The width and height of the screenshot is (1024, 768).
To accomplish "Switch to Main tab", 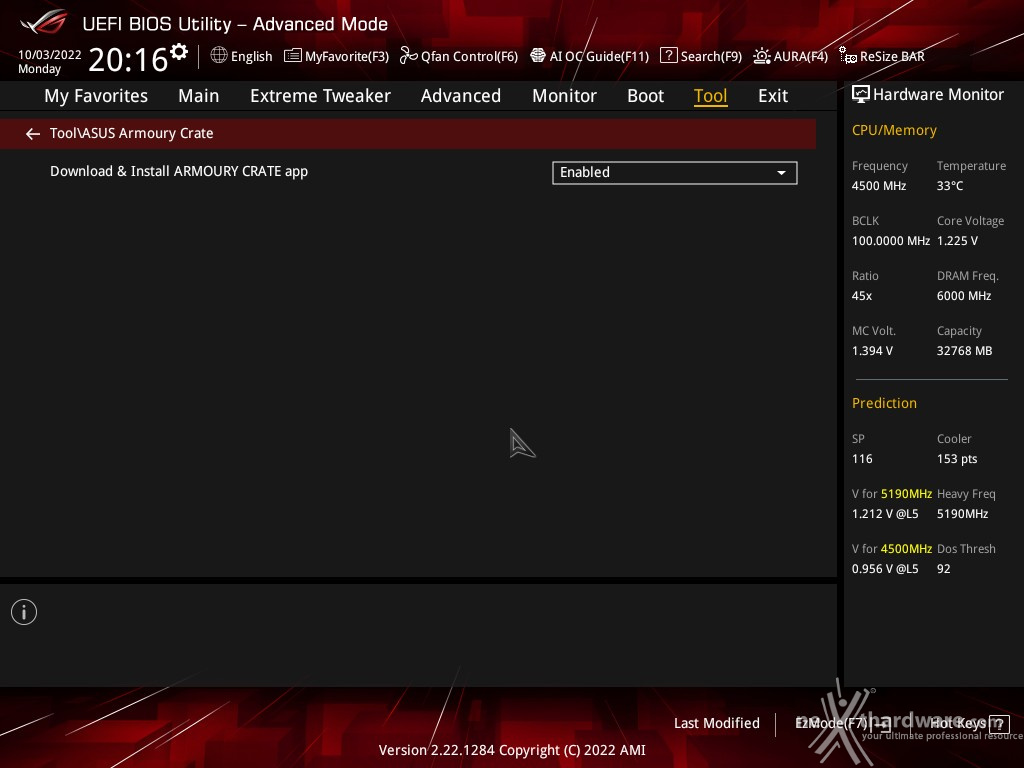I will (199, 96).
